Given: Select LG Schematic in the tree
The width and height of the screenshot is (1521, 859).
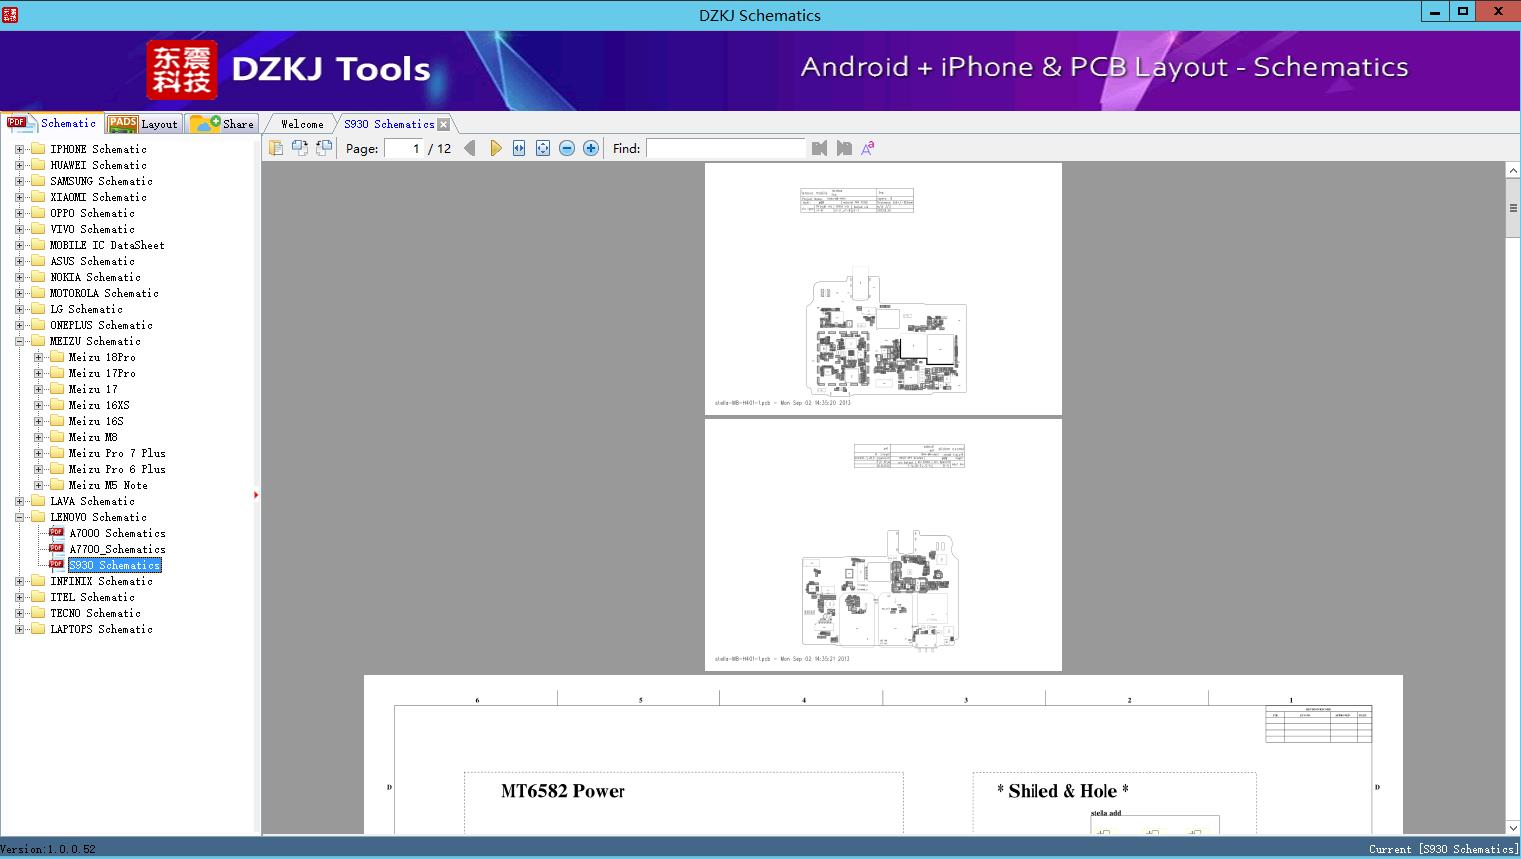Looking at the screenshot, I should [86, 309].
